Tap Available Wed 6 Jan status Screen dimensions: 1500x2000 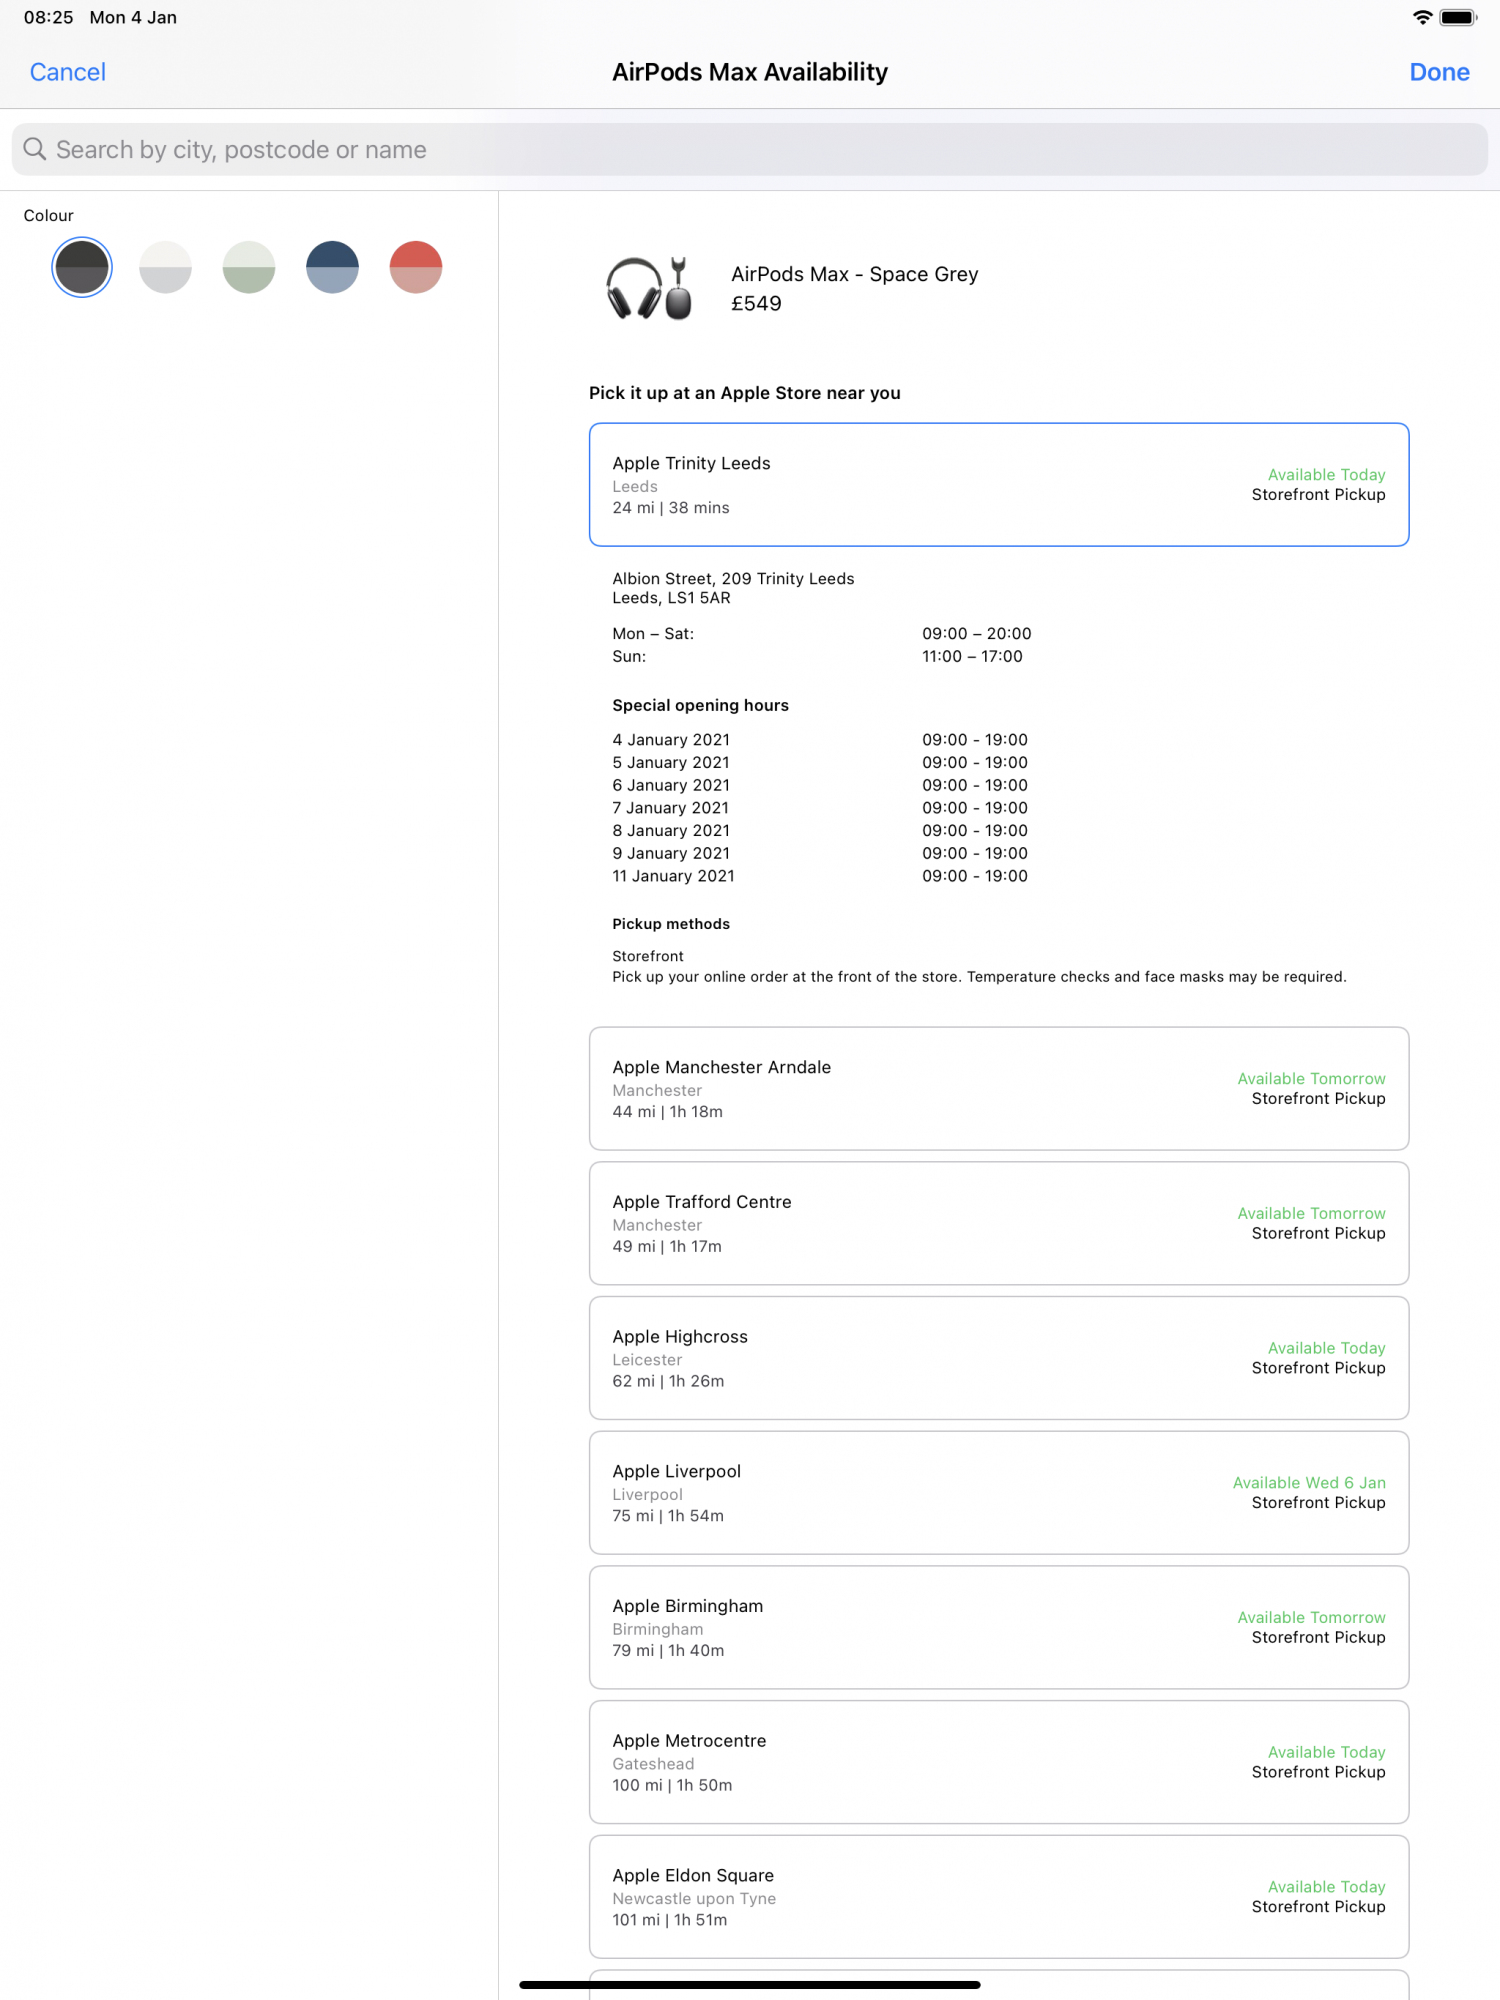click(x=1309, y=1483)
